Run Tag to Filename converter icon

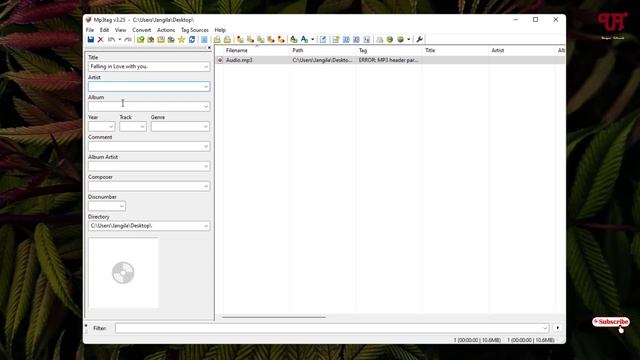point(240,40)
